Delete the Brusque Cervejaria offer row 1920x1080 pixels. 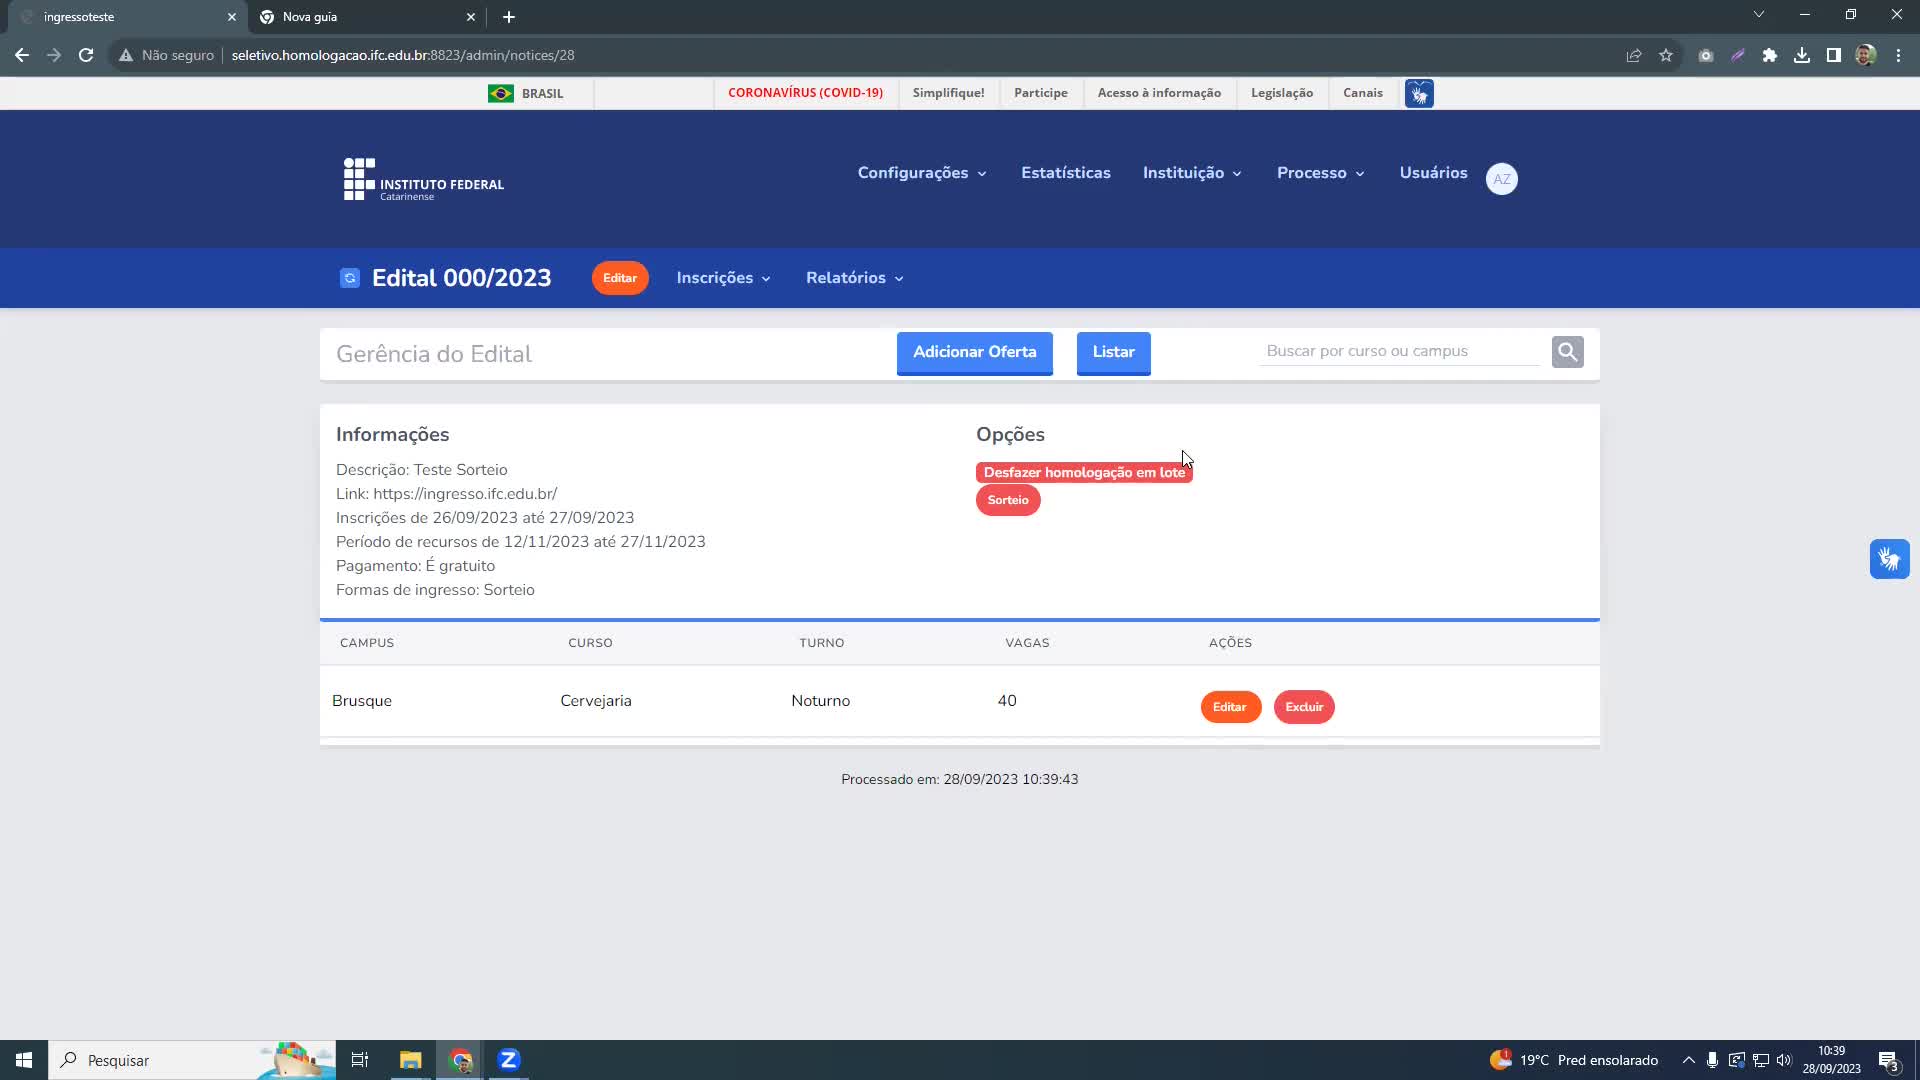(x=1304, y=707)
